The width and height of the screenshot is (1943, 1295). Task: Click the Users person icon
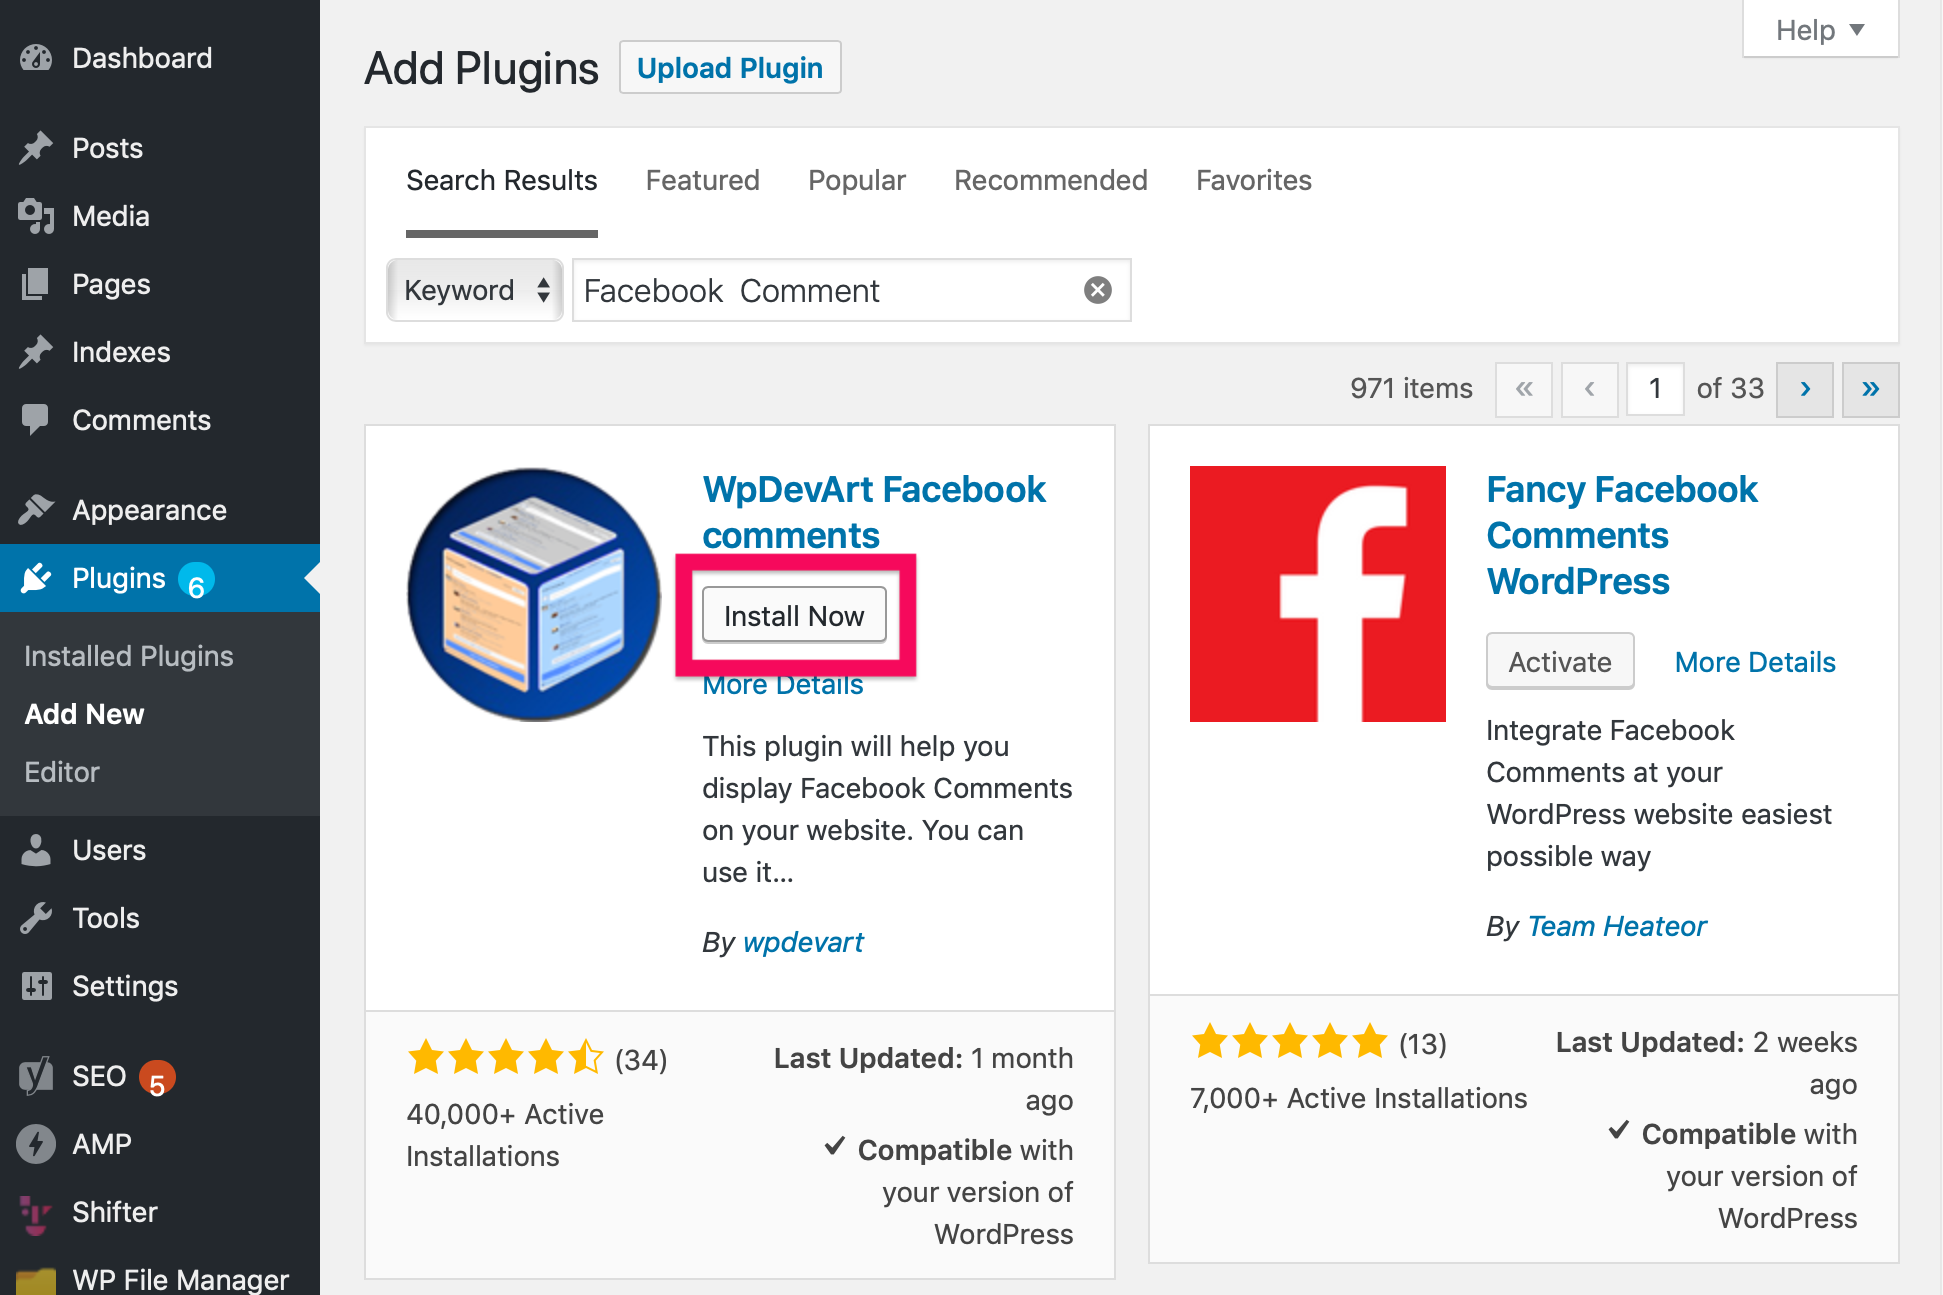point(36,850)
